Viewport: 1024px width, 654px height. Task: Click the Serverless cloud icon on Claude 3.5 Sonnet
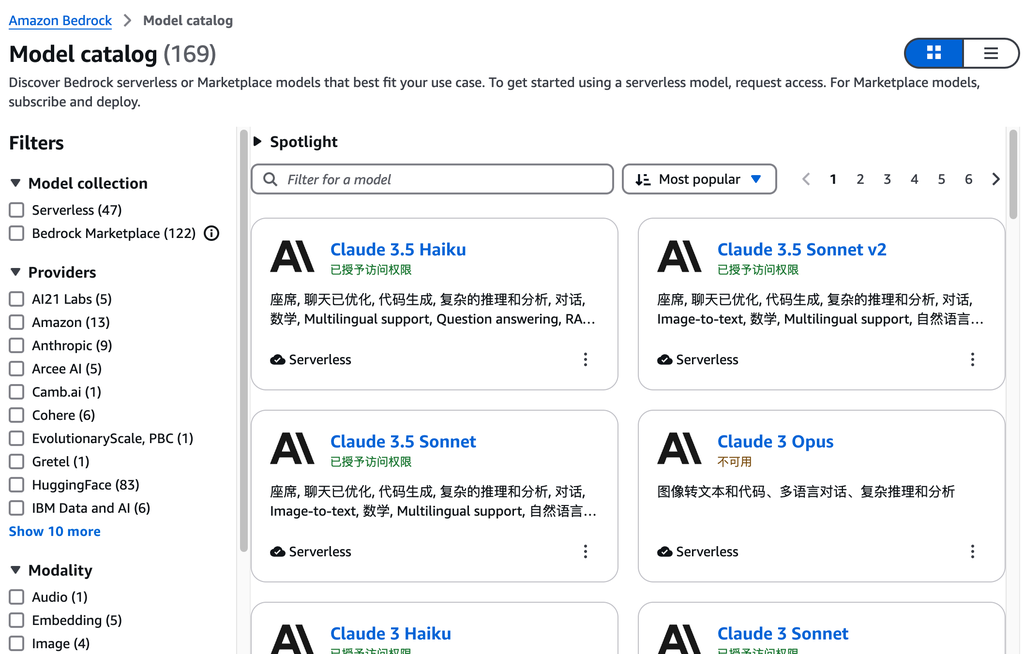click(278, 551)
